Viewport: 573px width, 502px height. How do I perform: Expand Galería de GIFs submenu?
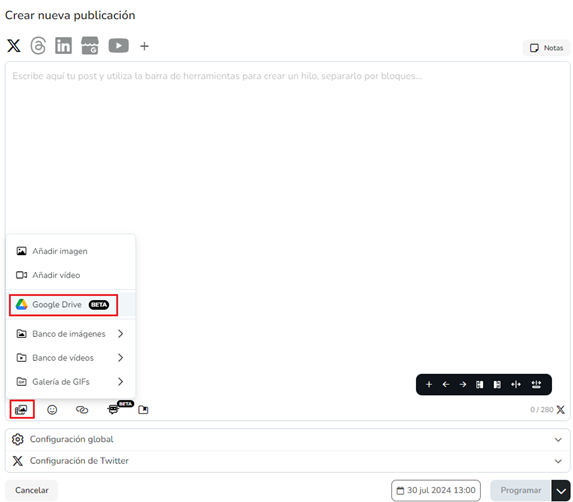71,381
